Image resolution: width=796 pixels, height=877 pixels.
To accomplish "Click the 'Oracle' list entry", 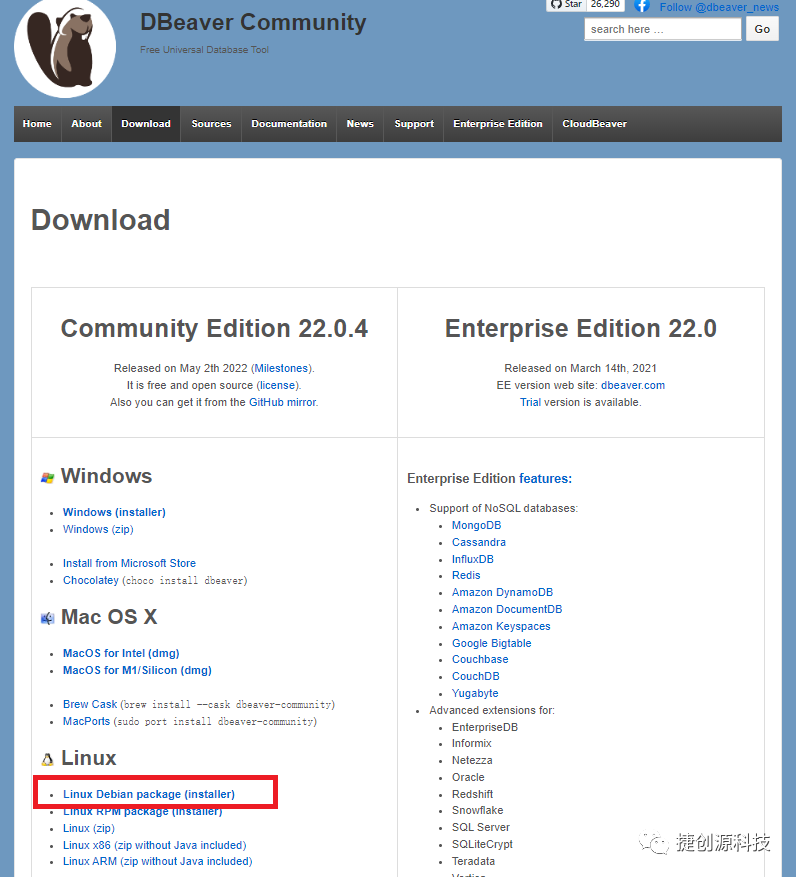I will [x=468, y=777].
